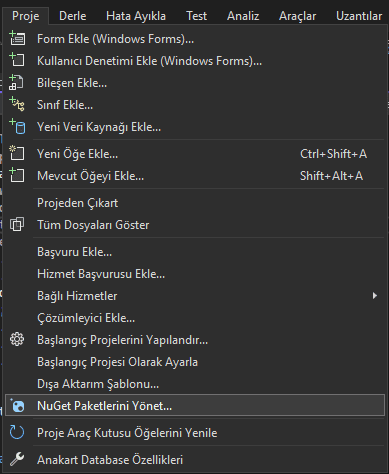Image resolution: width=389 pixels, height=474 pixels.
Task: Select Başvuru Ekle...
Action: [195, 252]
